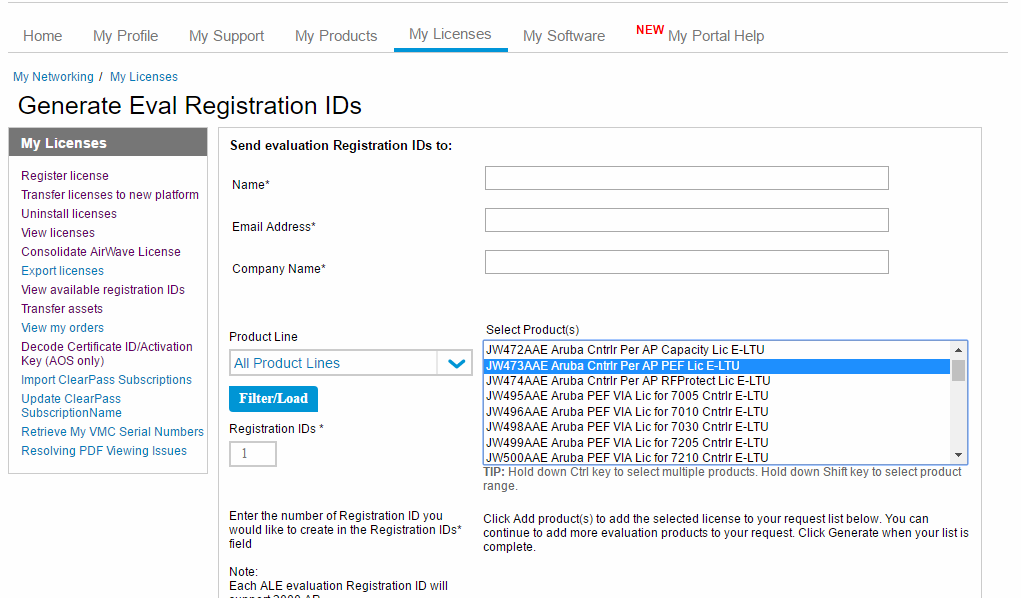Focus the Company Name input field
The width and height of the screenshot is (1021, 598).
click(686, 262)
